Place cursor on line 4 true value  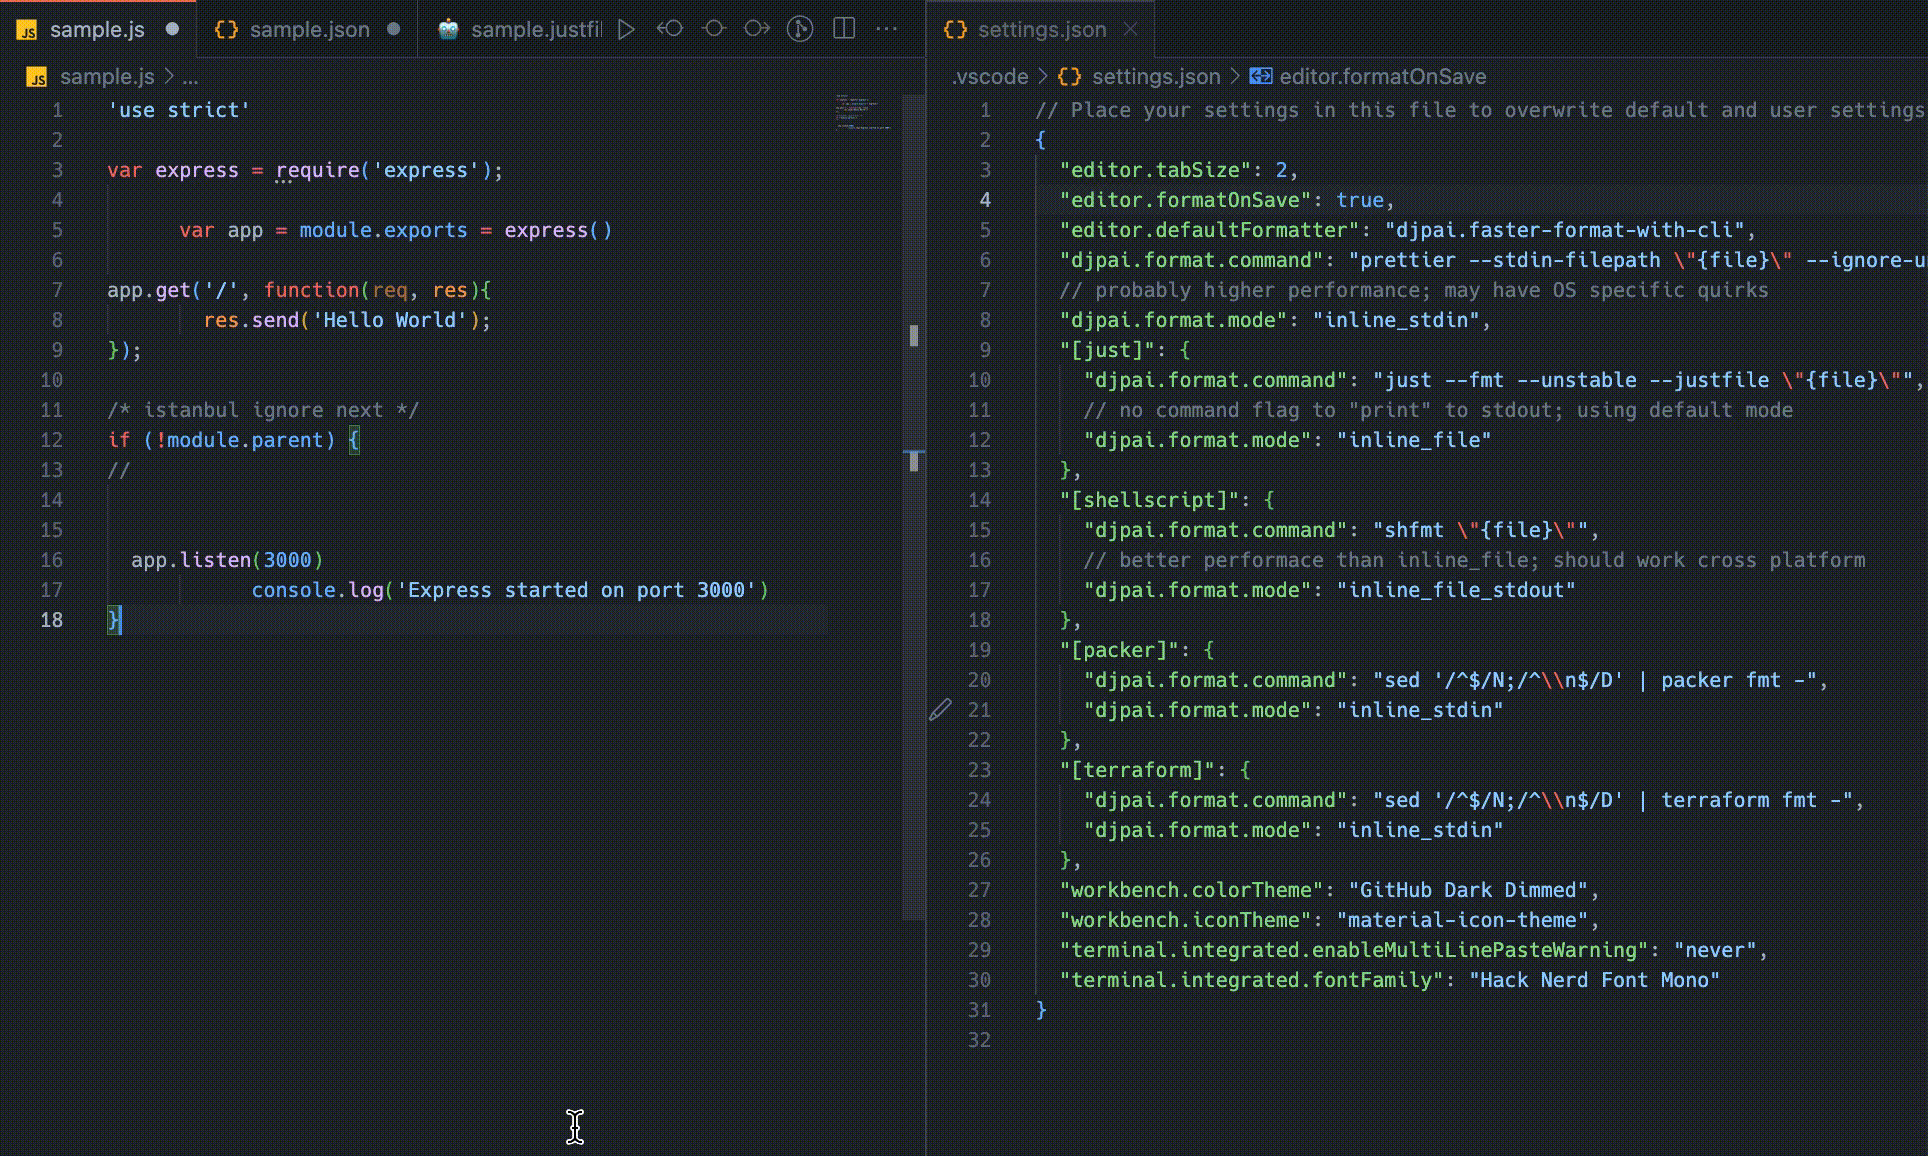(1360, 200)
